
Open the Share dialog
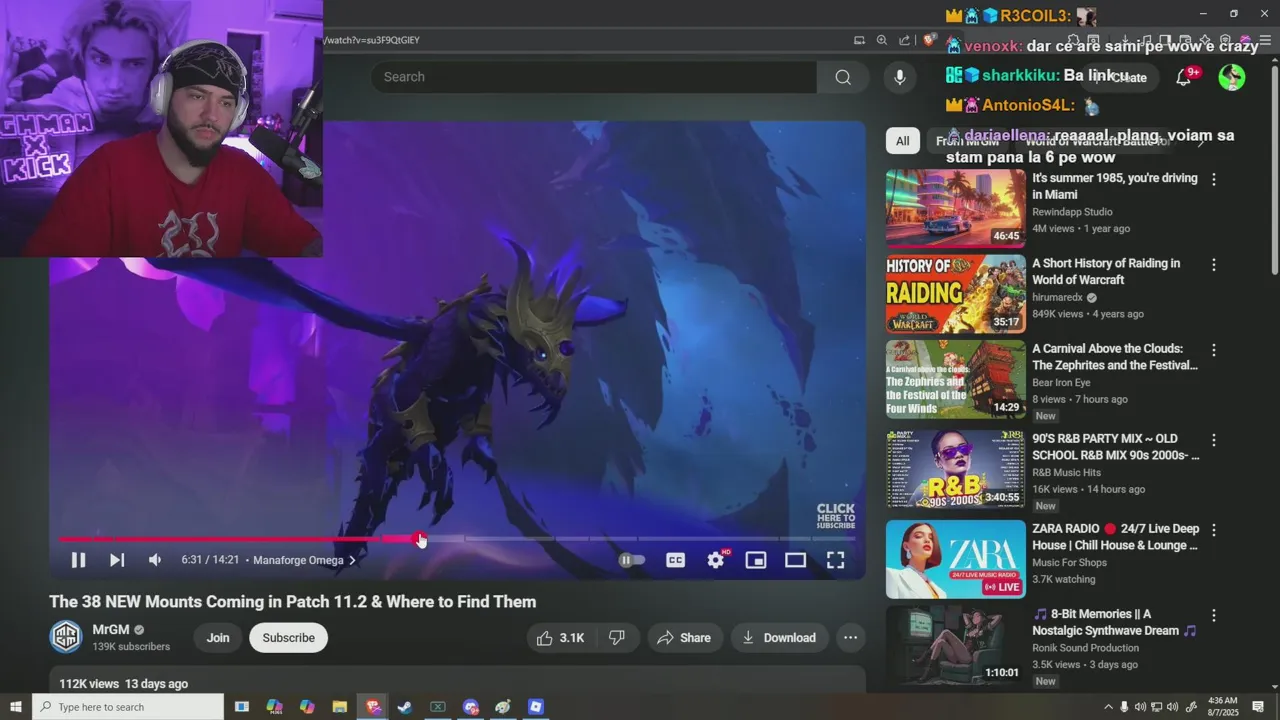coord(684,638)
